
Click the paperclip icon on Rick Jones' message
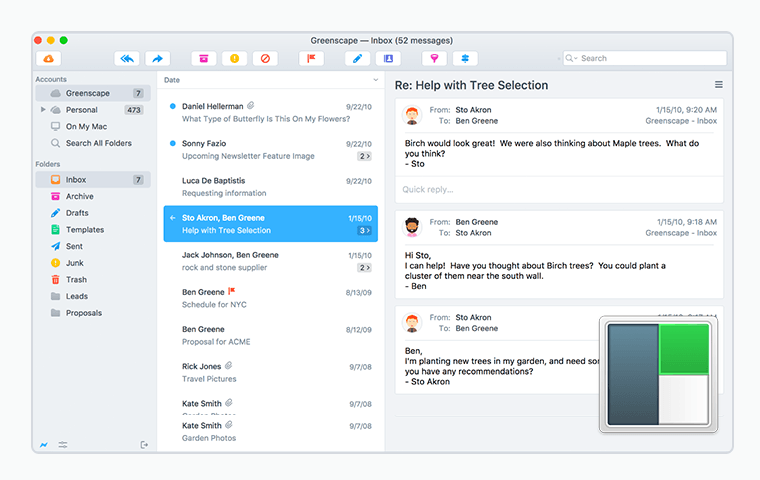[228, 365]
